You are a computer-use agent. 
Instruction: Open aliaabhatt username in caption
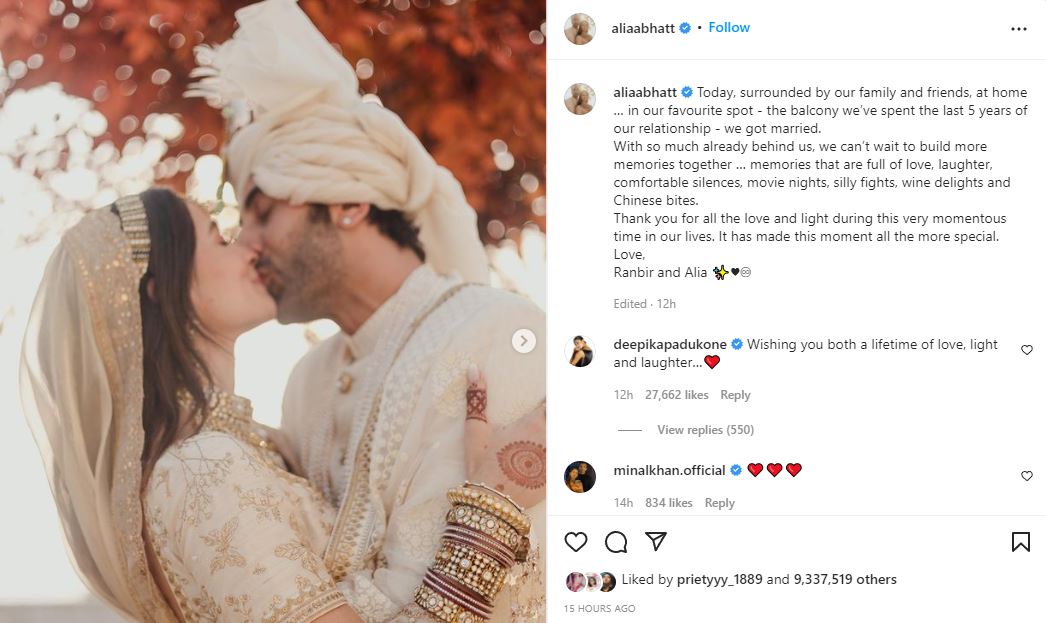pos(644,92)
